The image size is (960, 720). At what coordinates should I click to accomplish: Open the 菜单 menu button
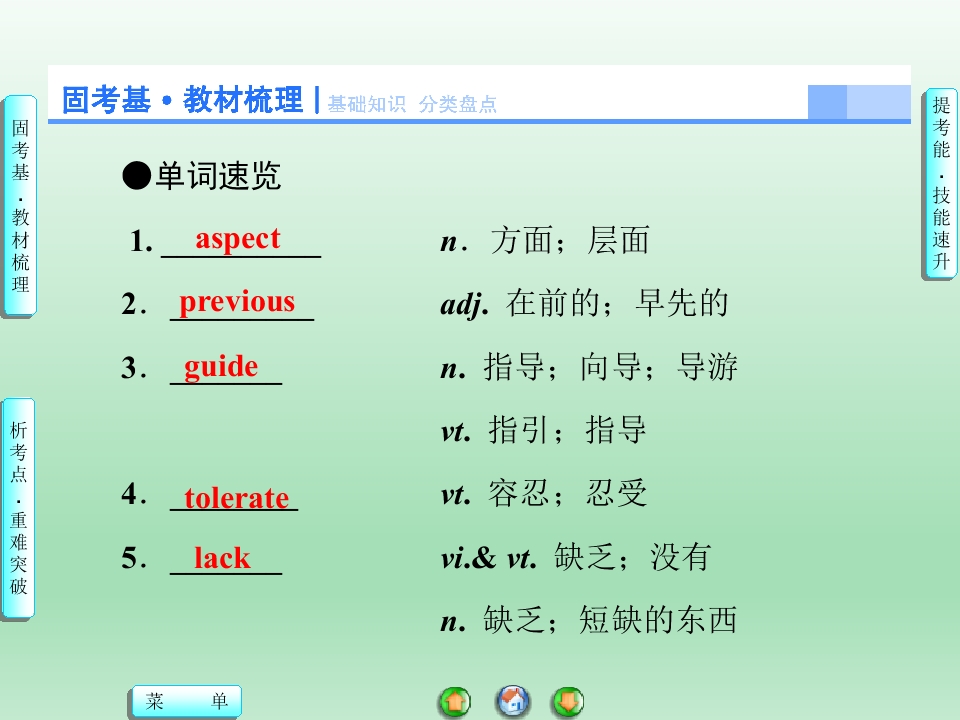click(x=187, y=701)
